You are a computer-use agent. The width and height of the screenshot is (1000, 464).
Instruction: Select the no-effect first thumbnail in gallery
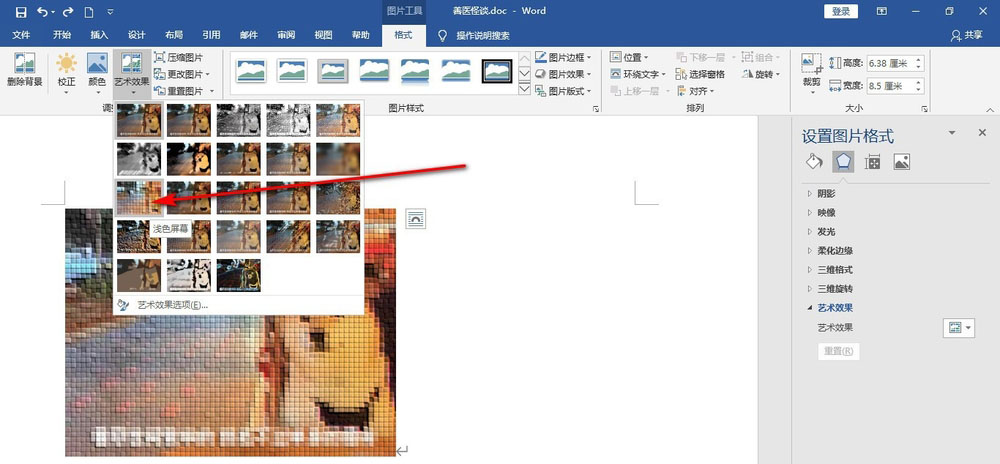[139, 120]
